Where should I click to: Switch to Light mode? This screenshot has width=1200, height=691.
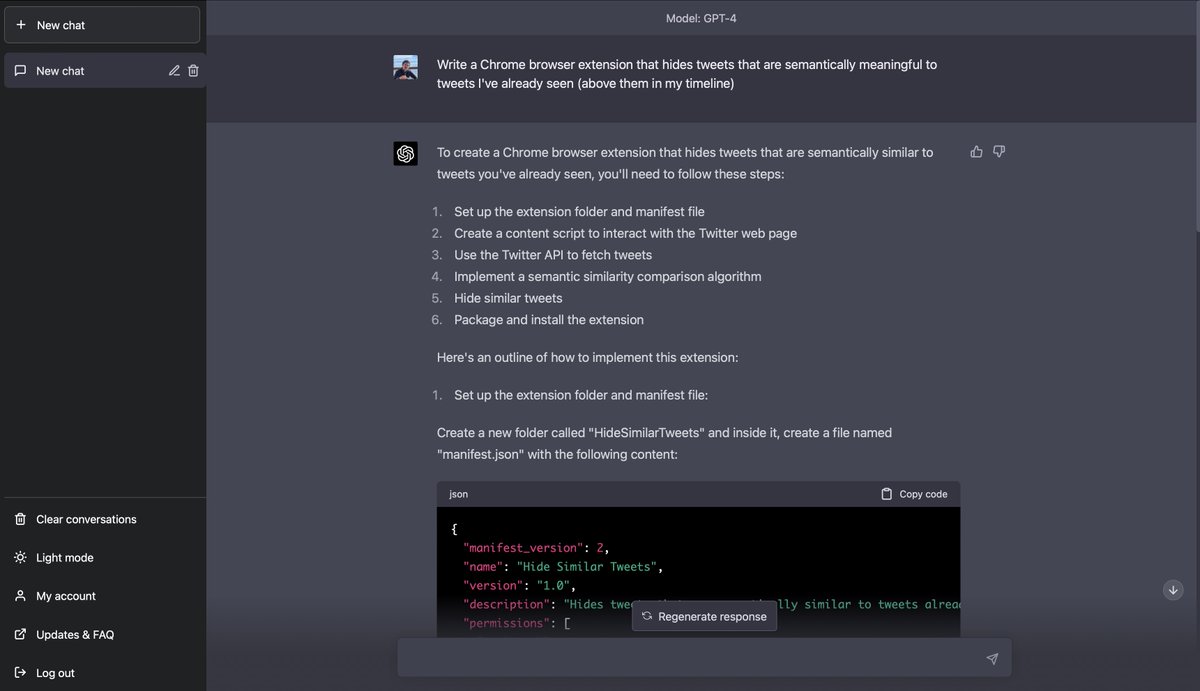point(65,558)
